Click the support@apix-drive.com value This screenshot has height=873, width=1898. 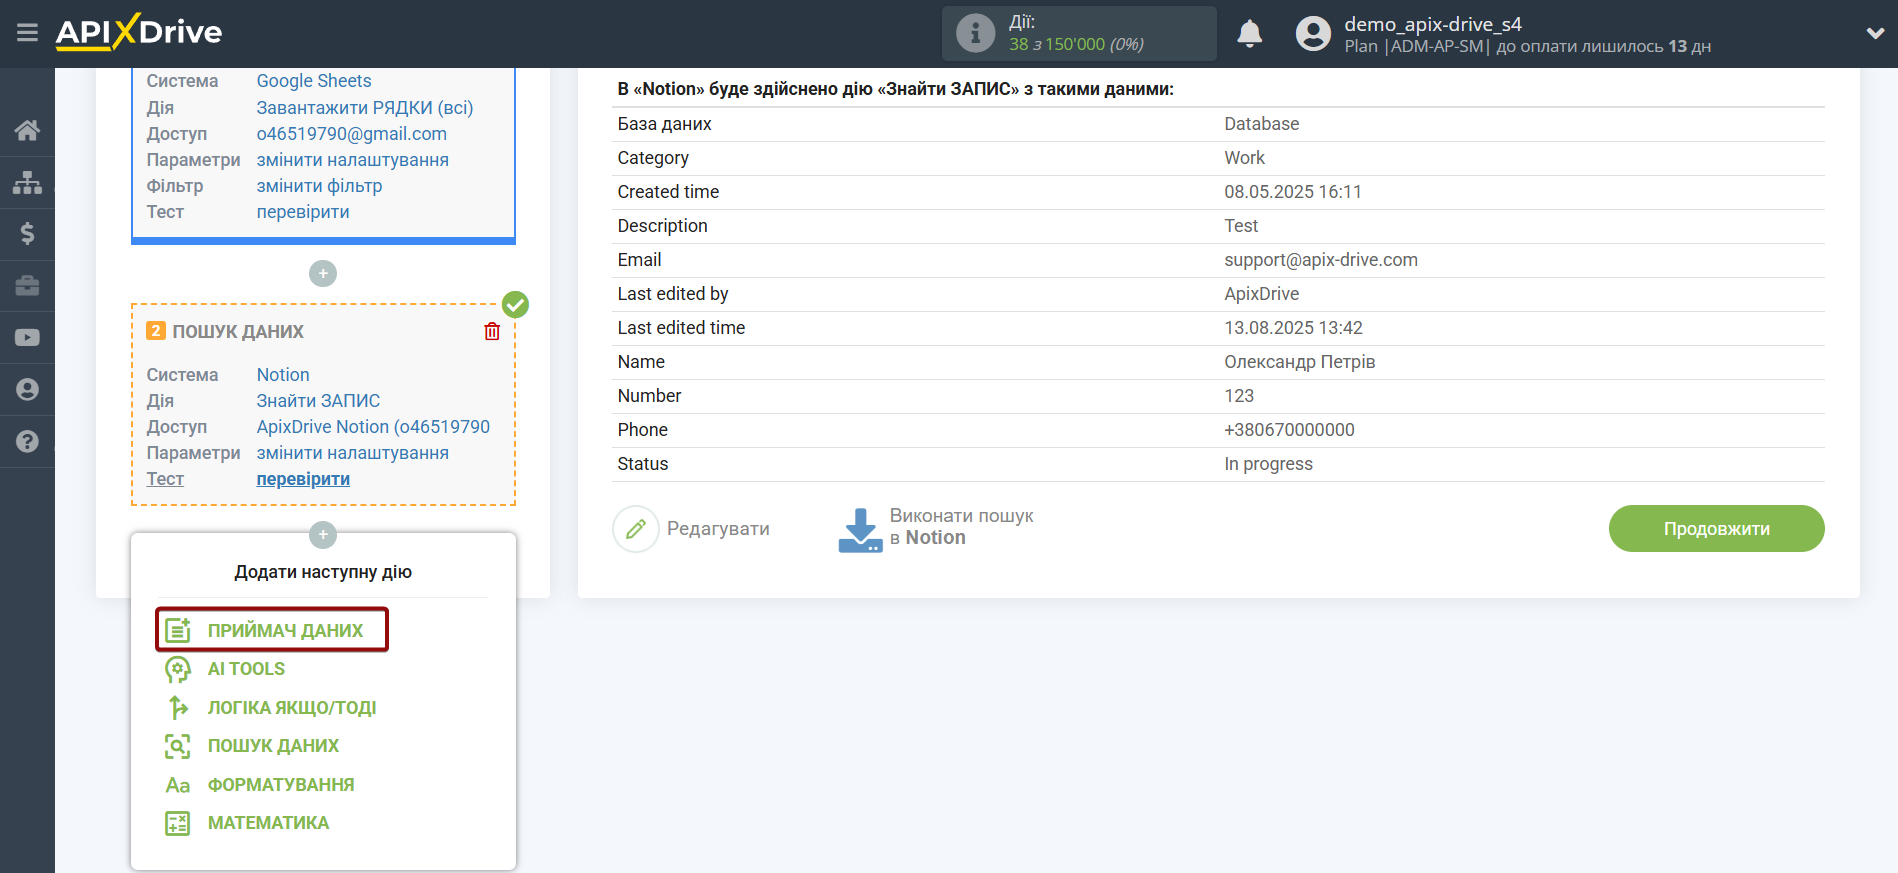1321,260
